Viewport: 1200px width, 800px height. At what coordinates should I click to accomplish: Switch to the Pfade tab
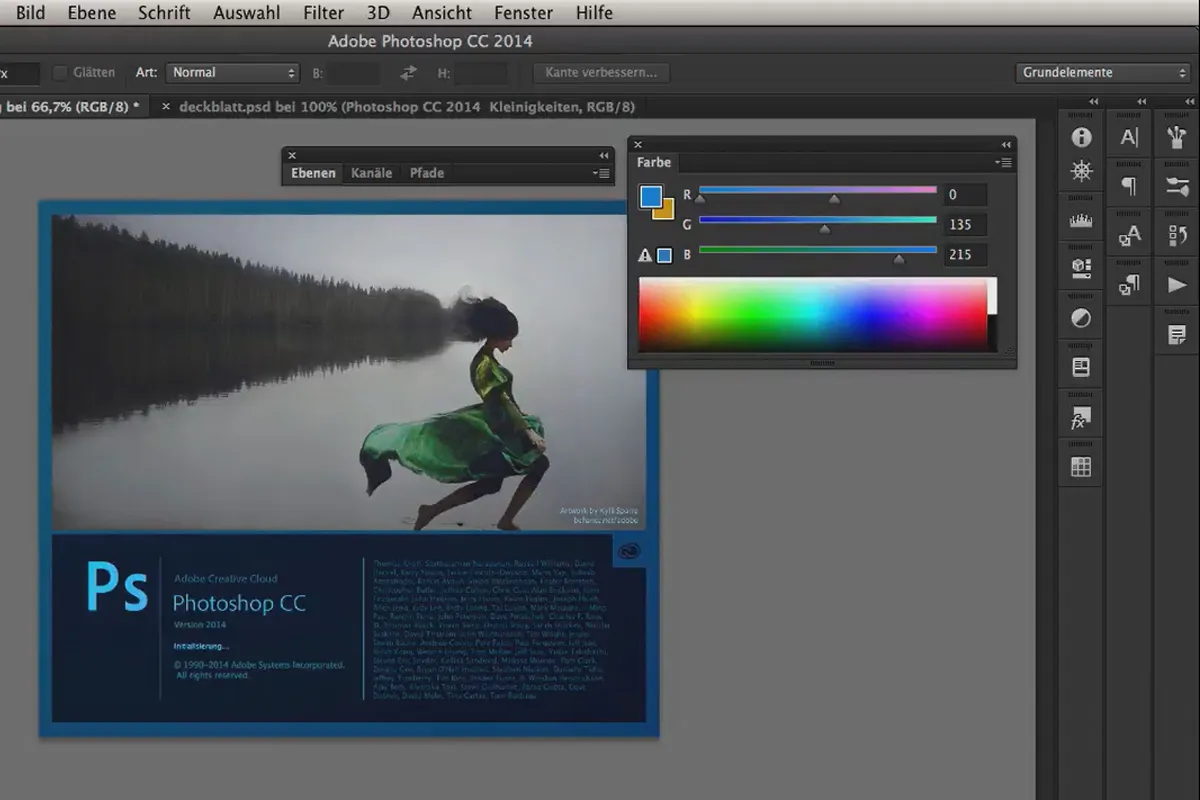(426, 173)
